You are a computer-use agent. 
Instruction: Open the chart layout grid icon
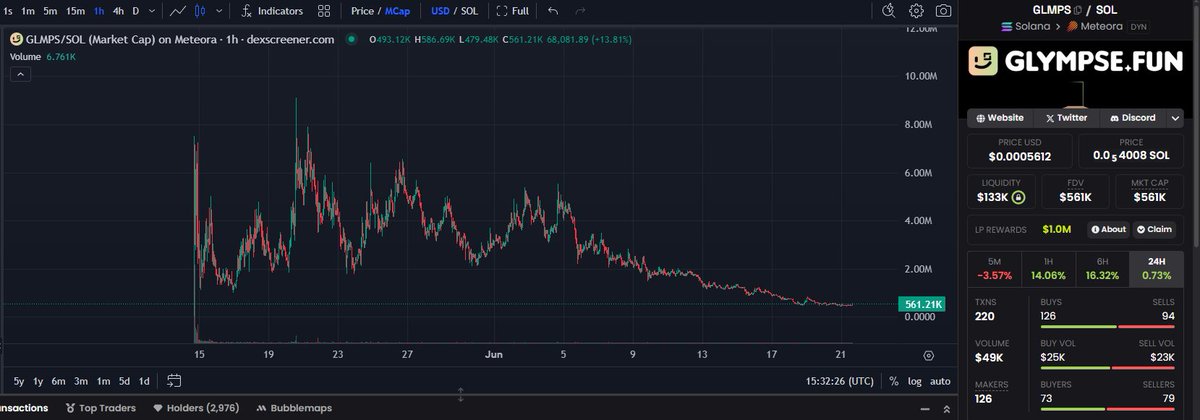(x=324, y=11)
